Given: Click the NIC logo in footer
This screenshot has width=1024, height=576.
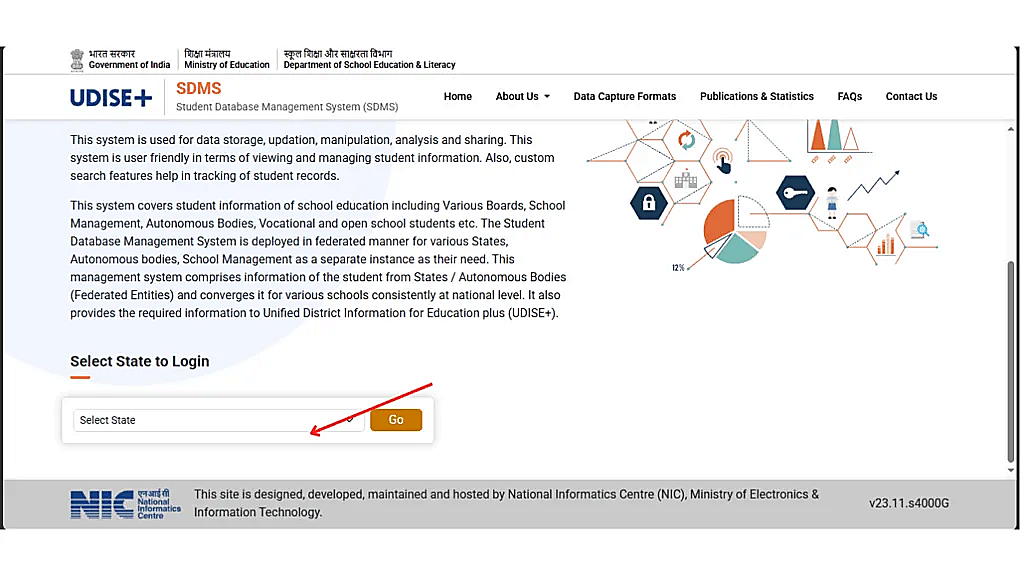Looking at the screenshot, I should coord(125,504).
